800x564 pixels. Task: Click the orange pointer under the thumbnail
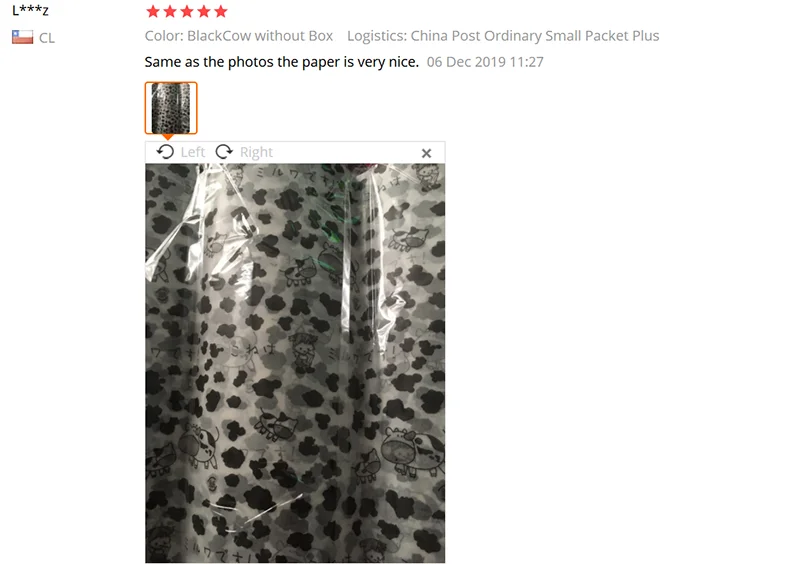pyautogui.click(x=167, y=137)
